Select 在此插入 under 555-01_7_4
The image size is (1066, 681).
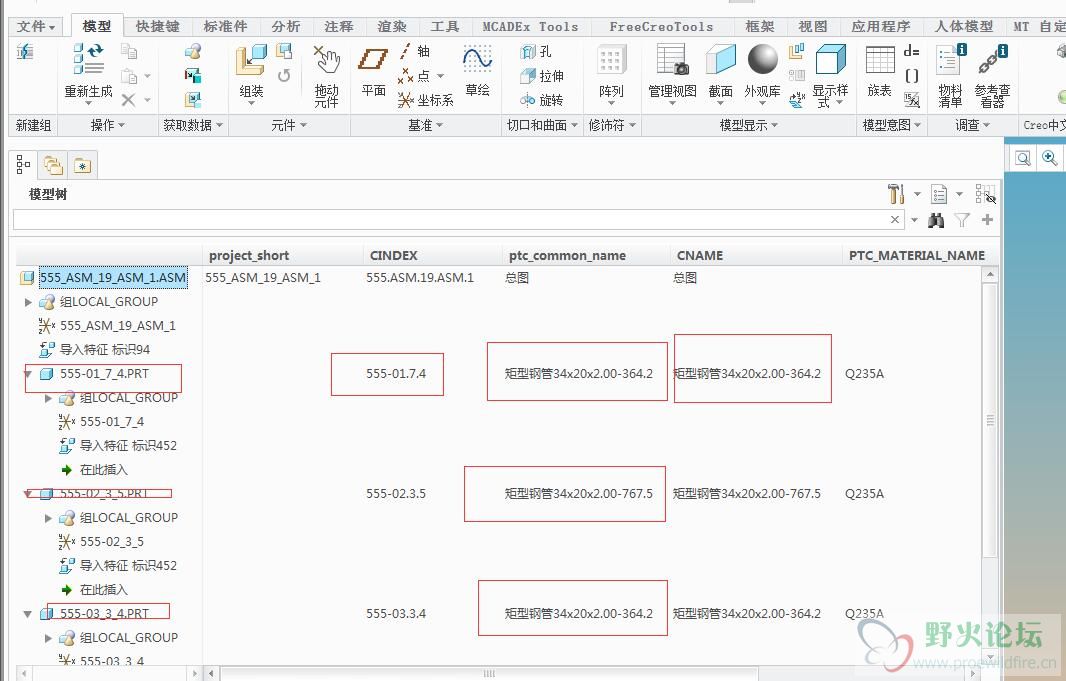(x=103, y=470)
